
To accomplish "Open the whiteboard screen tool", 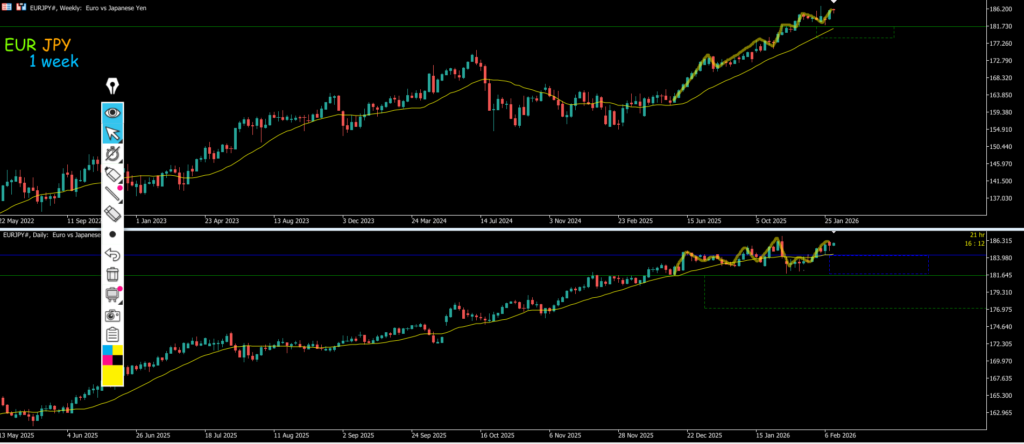I will pyautogui.click(x=113, y=294).
